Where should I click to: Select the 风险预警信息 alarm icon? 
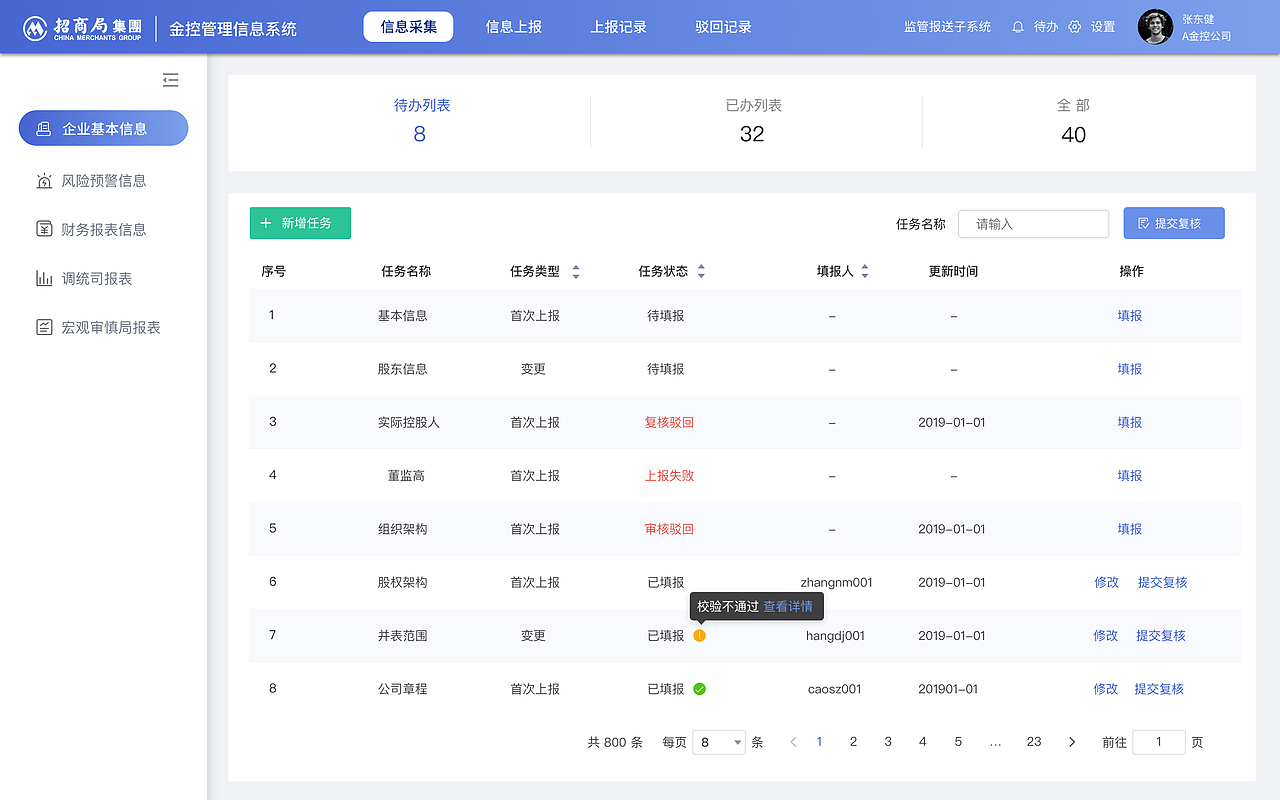click(x=45, y=180)
